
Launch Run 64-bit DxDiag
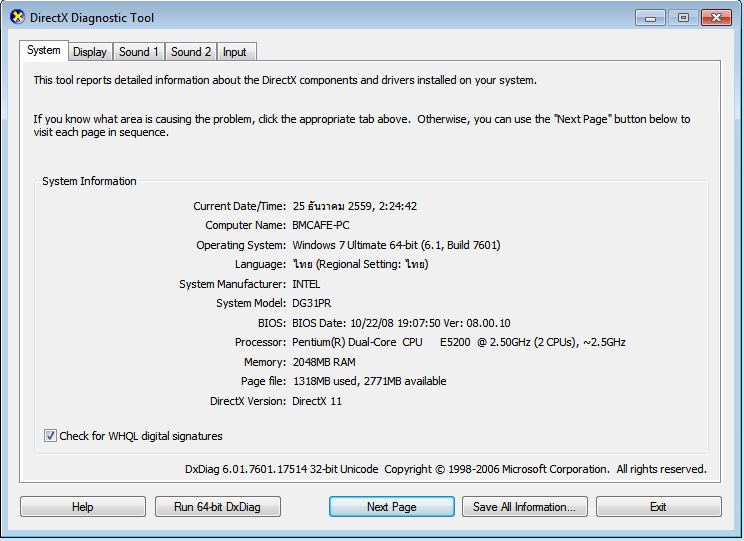[217, 507]
